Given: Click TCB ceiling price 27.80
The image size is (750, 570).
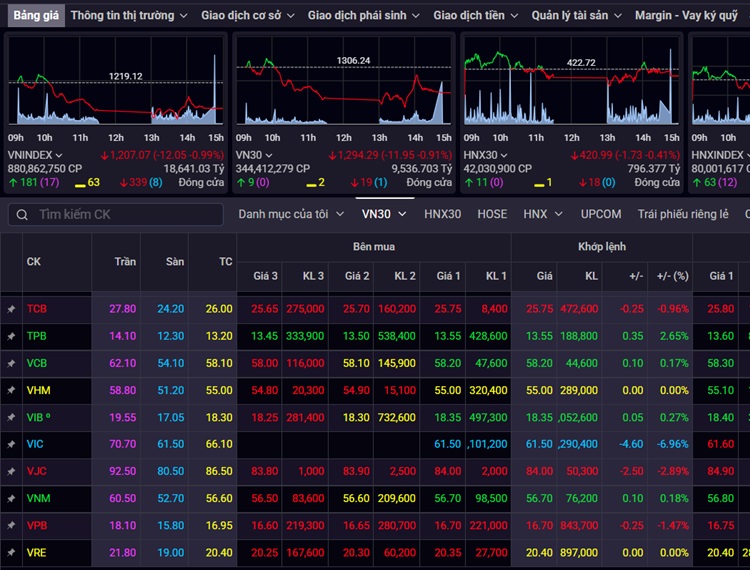Looking at the screenshot, I should (123, 309).
